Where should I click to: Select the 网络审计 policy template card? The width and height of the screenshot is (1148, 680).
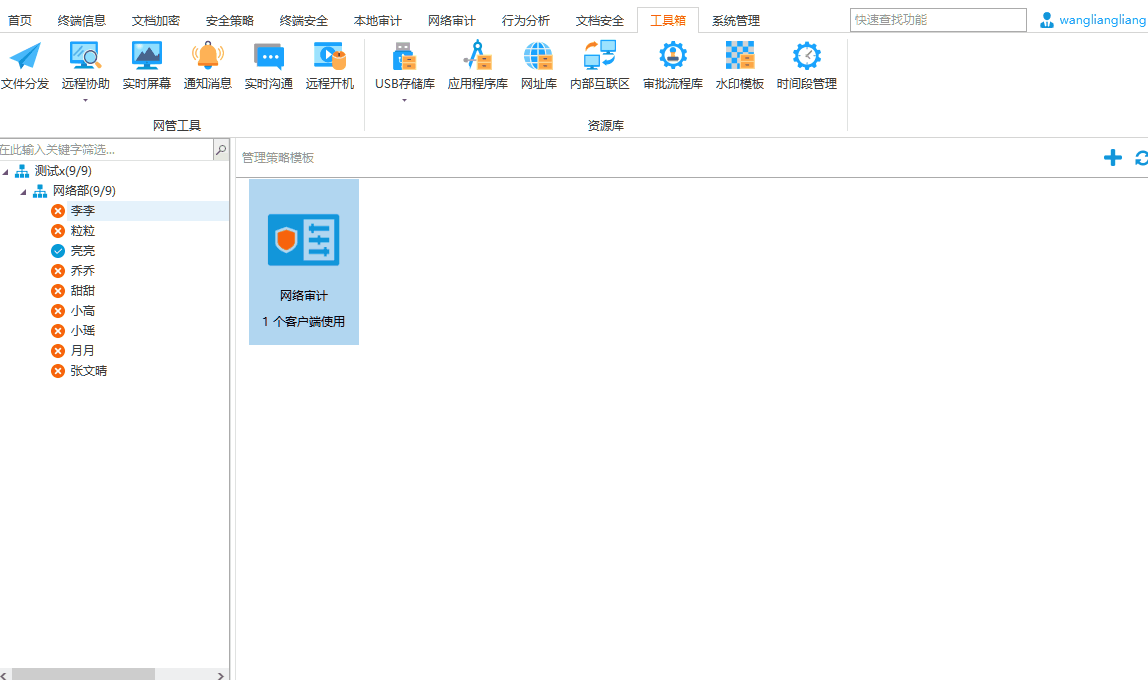pos(304,262)
